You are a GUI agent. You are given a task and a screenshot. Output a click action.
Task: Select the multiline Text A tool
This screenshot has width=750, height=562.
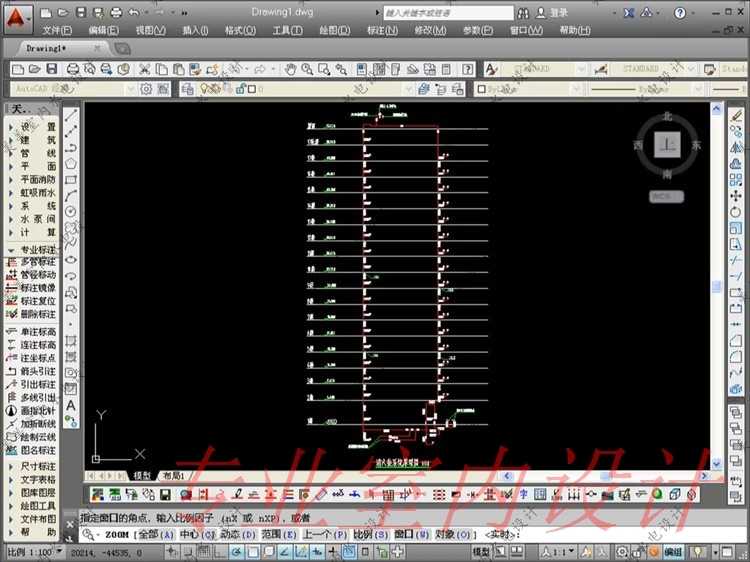pyautogui.click(x=71, y=405)
